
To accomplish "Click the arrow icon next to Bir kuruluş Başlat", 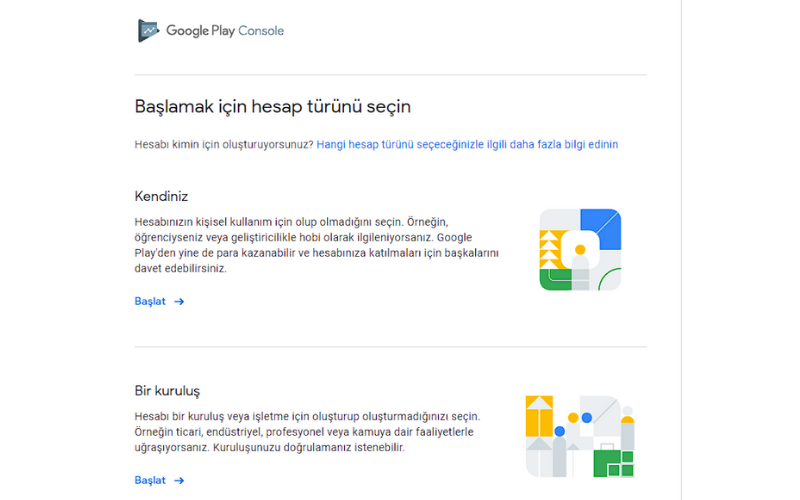I will tap(179, 481).
